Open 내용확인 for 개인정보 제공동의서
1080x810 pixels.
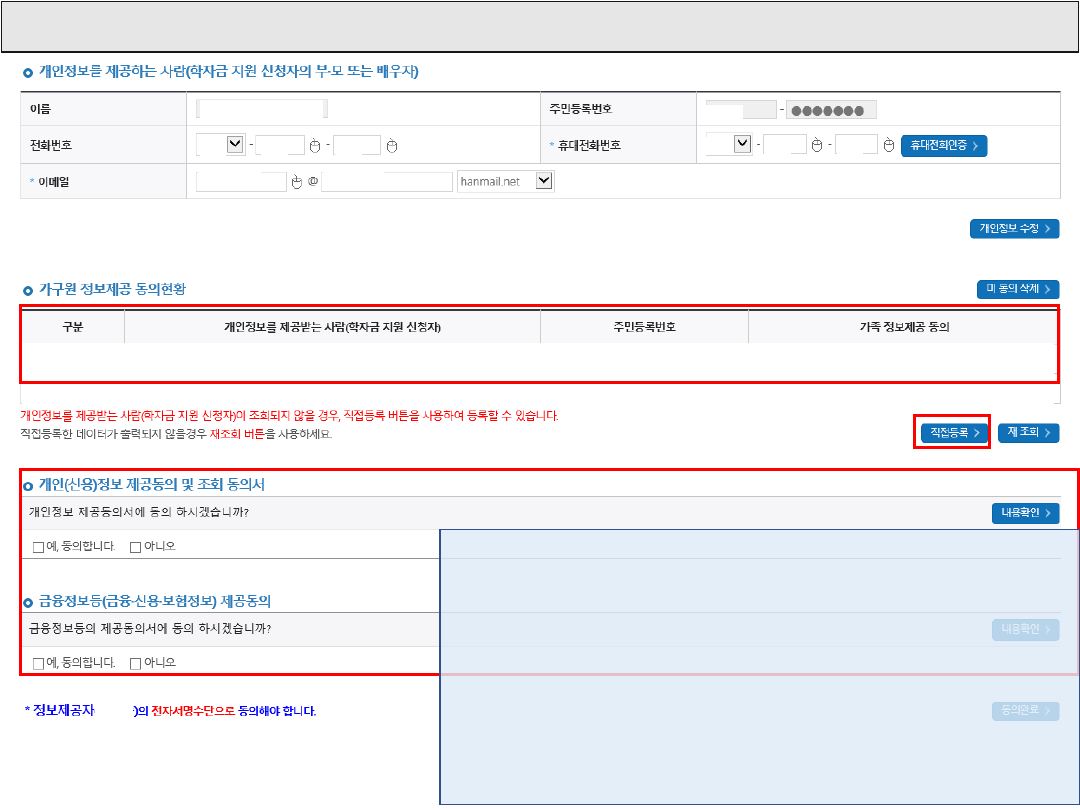tap(1025, 513)
